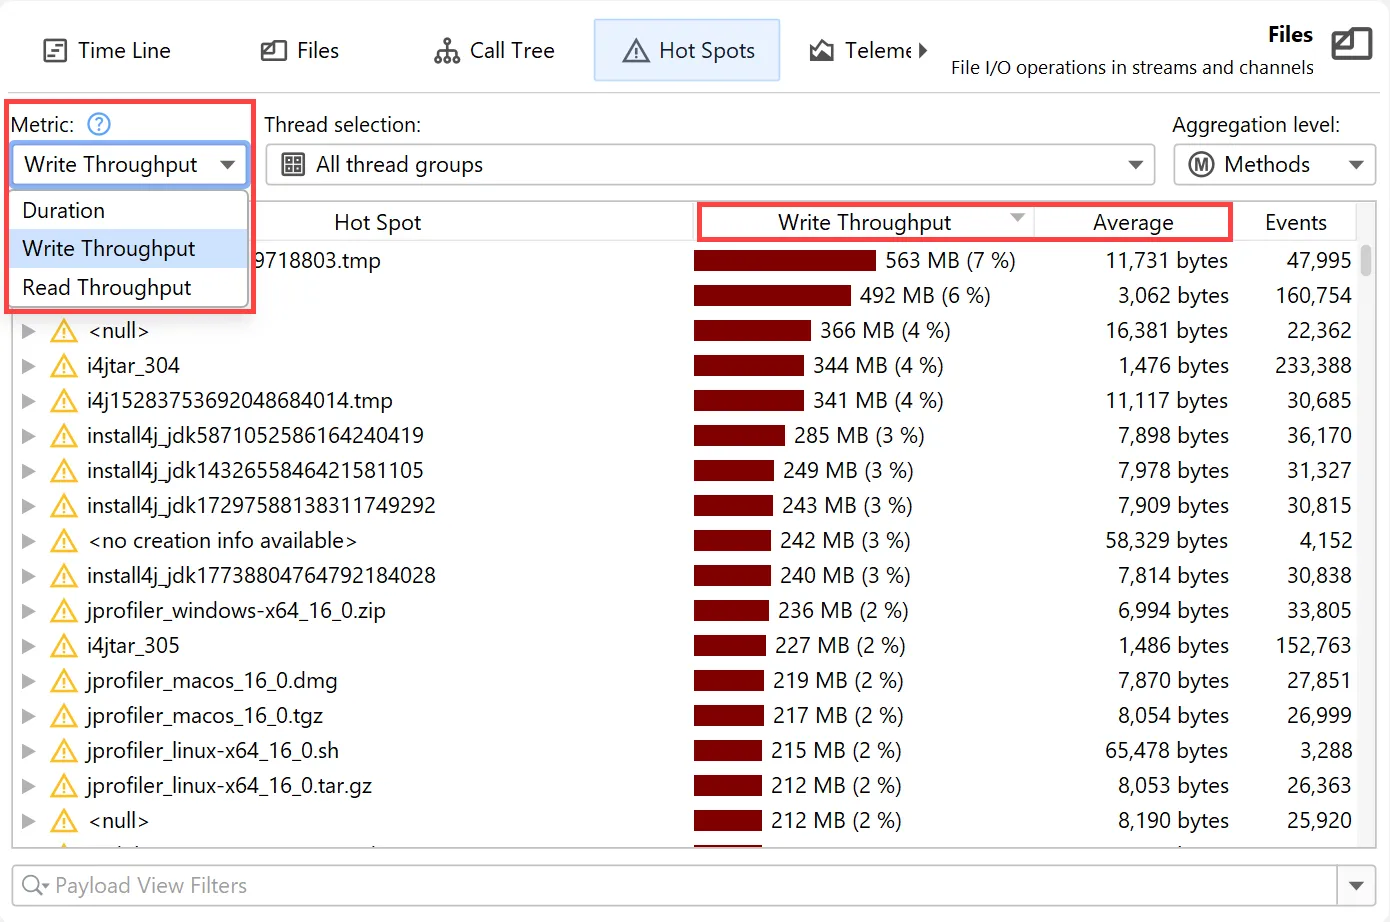Screen dimensions: 1390x922
Task: Click warning icon beside jprofiler_linux-x64_16_0.sh
Action: point(64,751)
